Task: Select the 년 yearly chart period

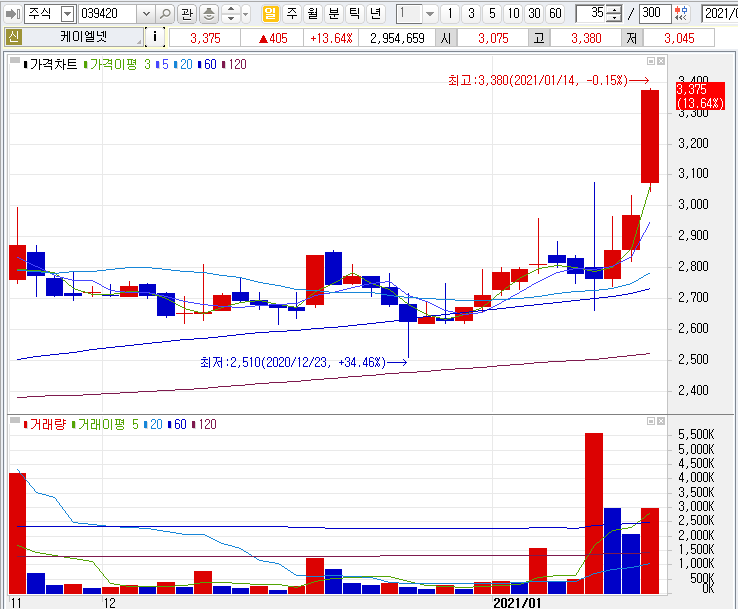Action: (x=375, y=14)
